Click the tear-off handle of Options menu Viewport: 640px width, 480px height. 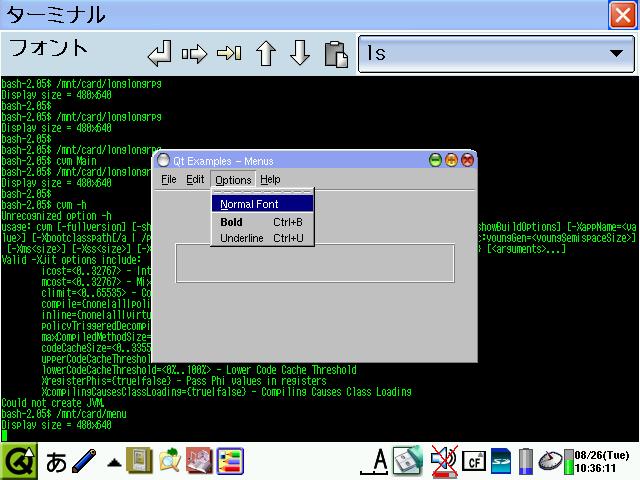pyautogui.click(x=262, y=191)
